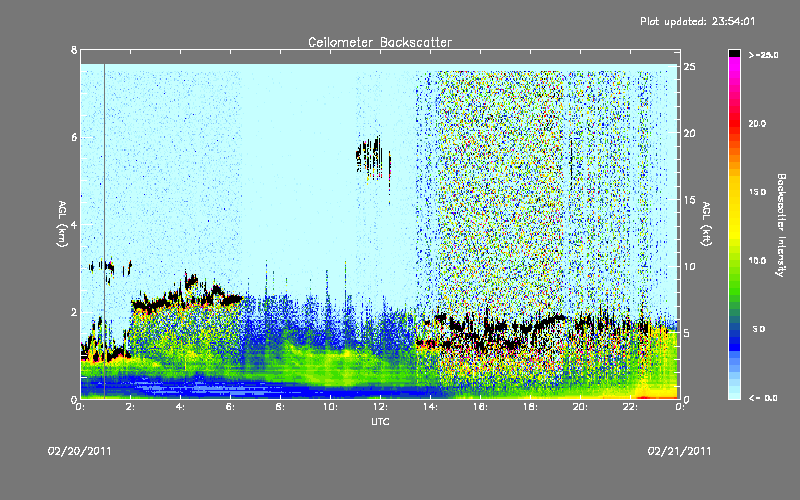
Task: Click the ">=25.0" colorbar maximum label
Action: point(763,55)
